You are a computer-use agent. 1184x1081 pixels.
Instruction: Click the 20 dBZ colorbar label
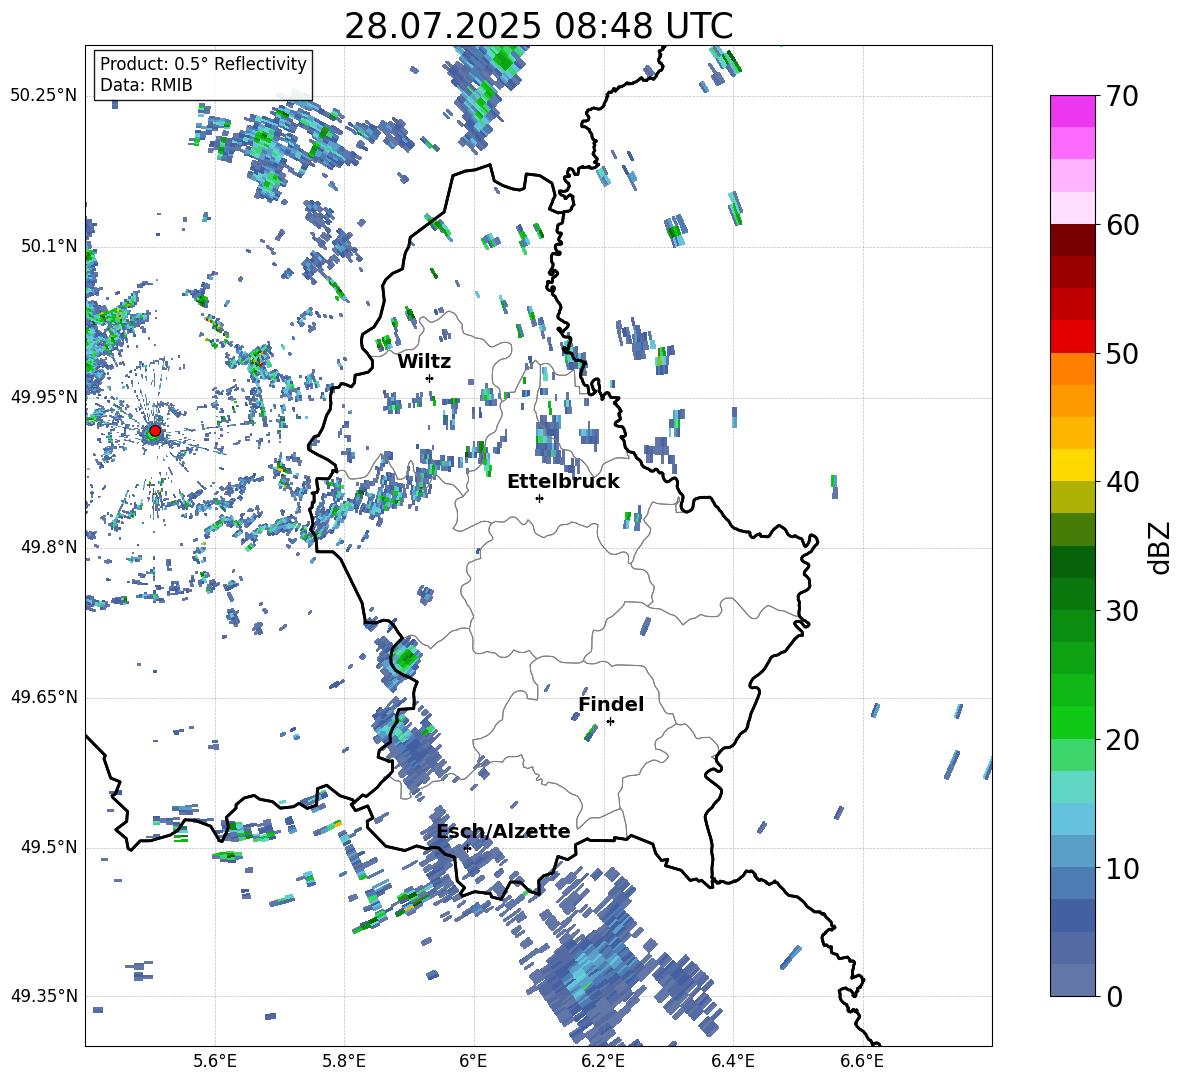(1121, 739)
